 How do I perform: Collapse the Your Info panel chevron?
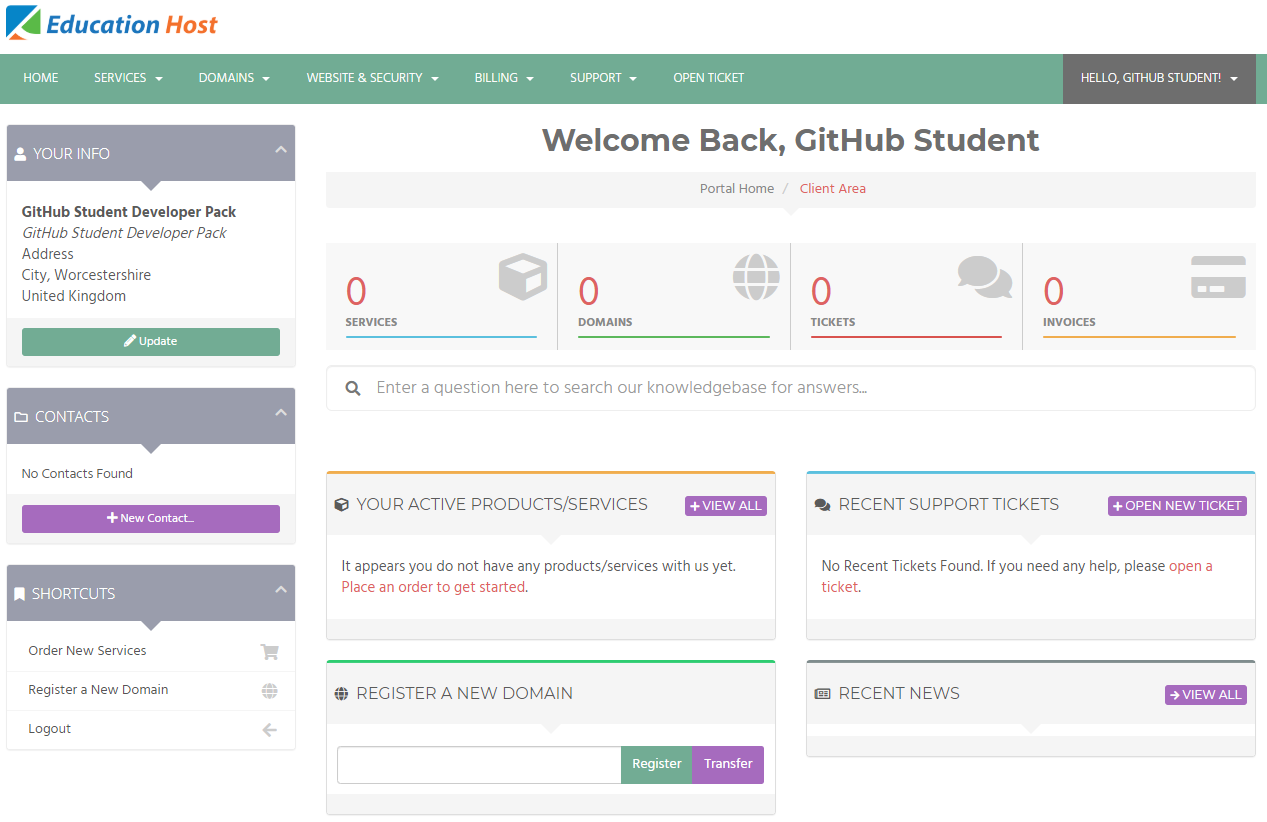281,150
